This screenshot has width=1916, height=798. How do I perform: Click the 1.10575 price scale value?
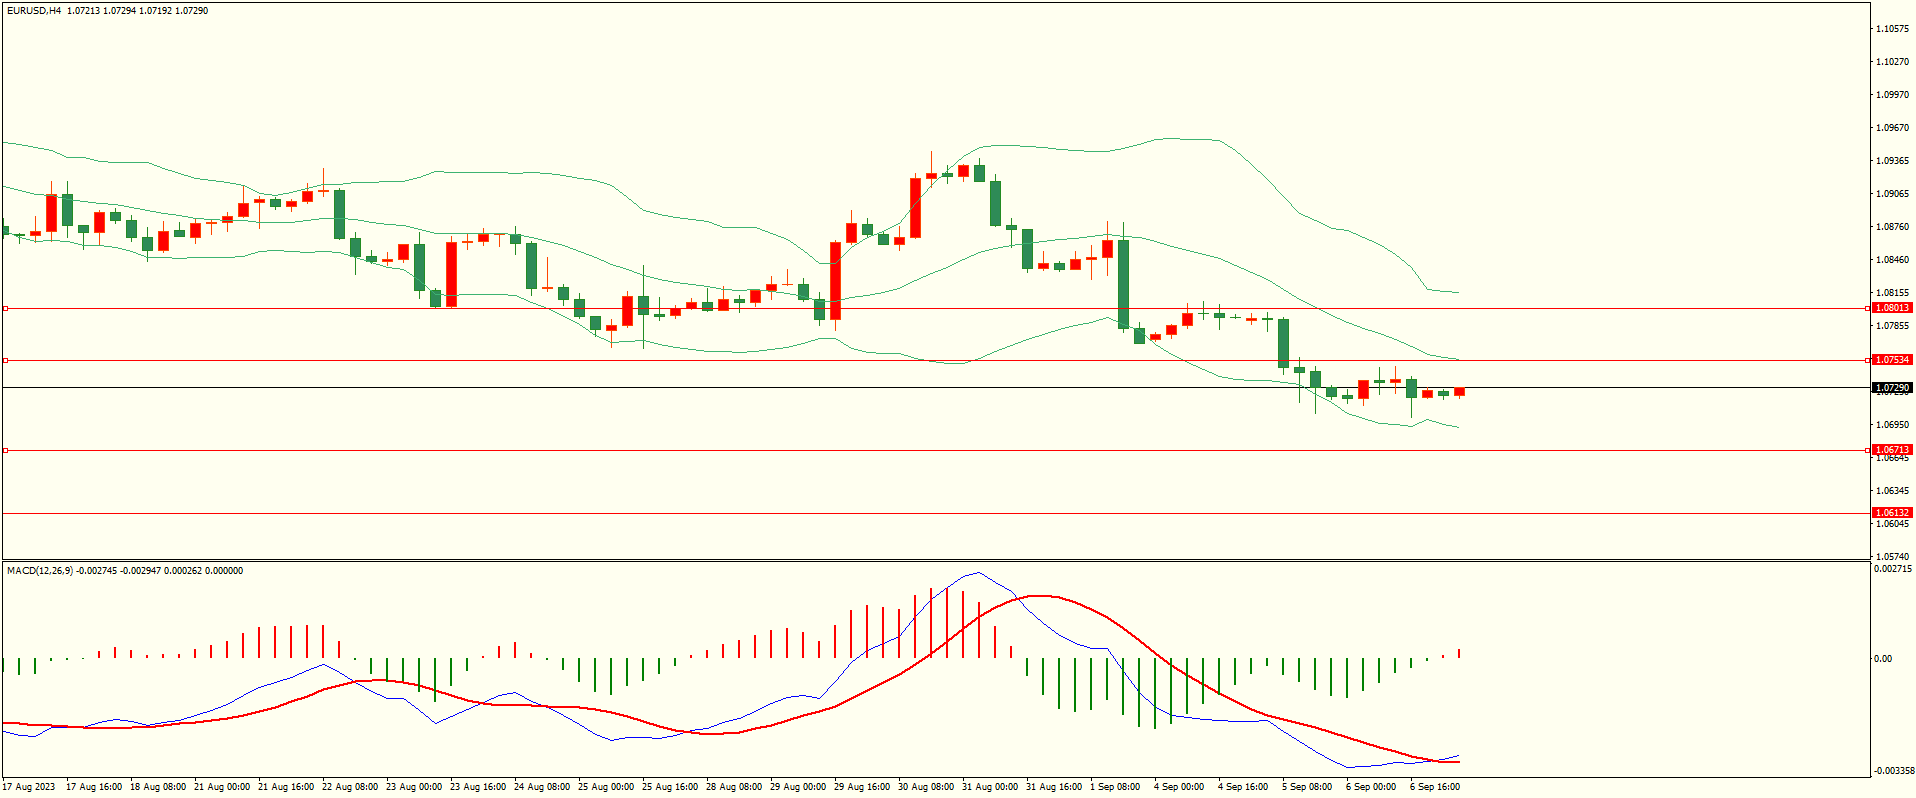[x=1891, y=29]
